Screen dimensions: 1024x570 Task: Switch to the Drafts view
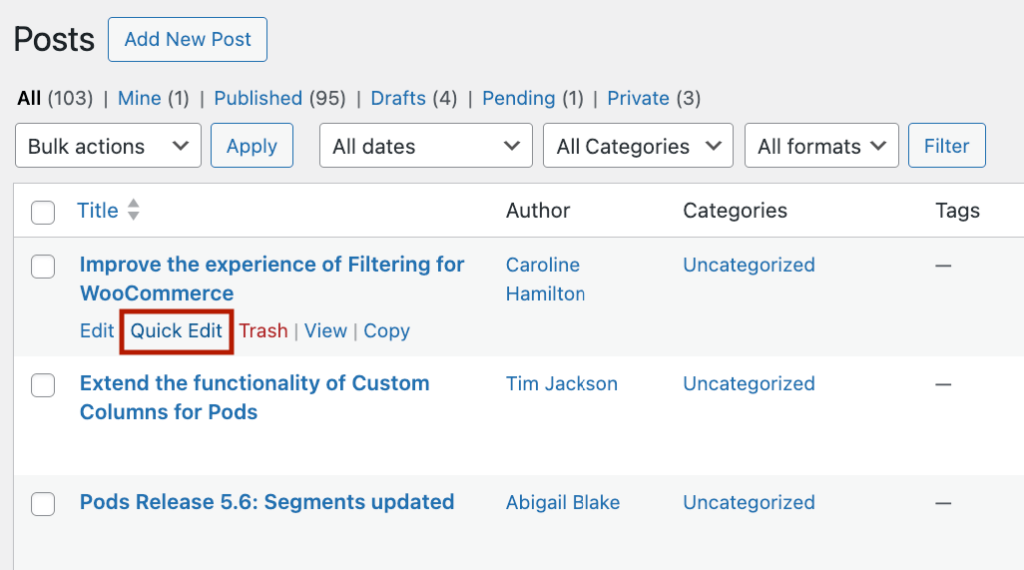point(398,98)
